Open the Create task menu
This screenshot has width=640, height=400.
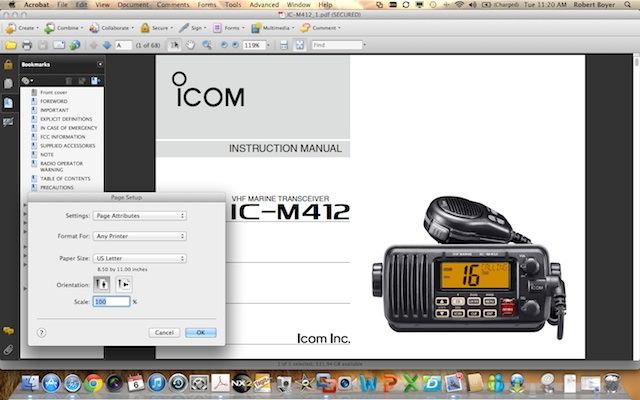(22, 28)
